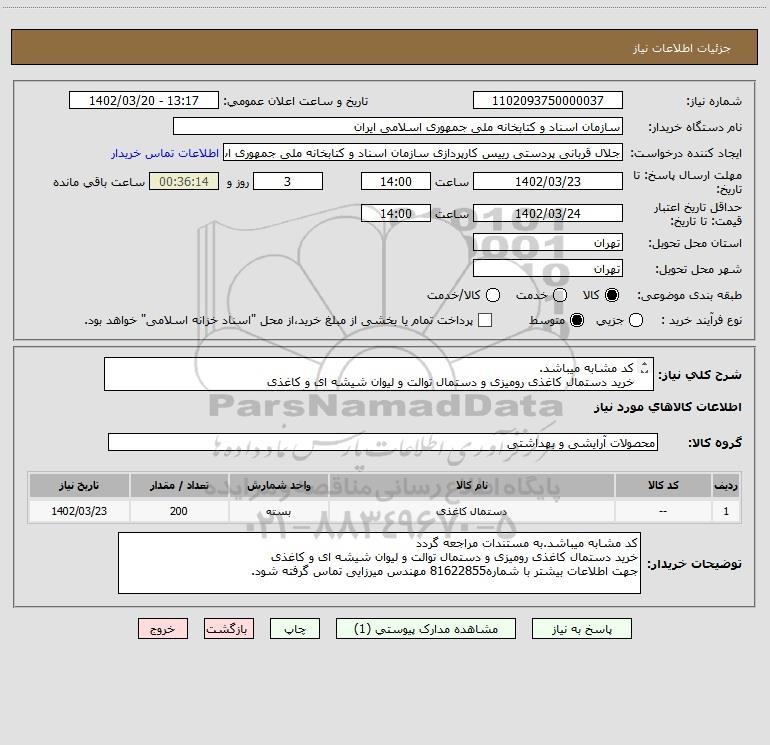This screenshot has width=770, height=745.
Task: Click the کد کالا column header
Action: click(x=663, y=486)
